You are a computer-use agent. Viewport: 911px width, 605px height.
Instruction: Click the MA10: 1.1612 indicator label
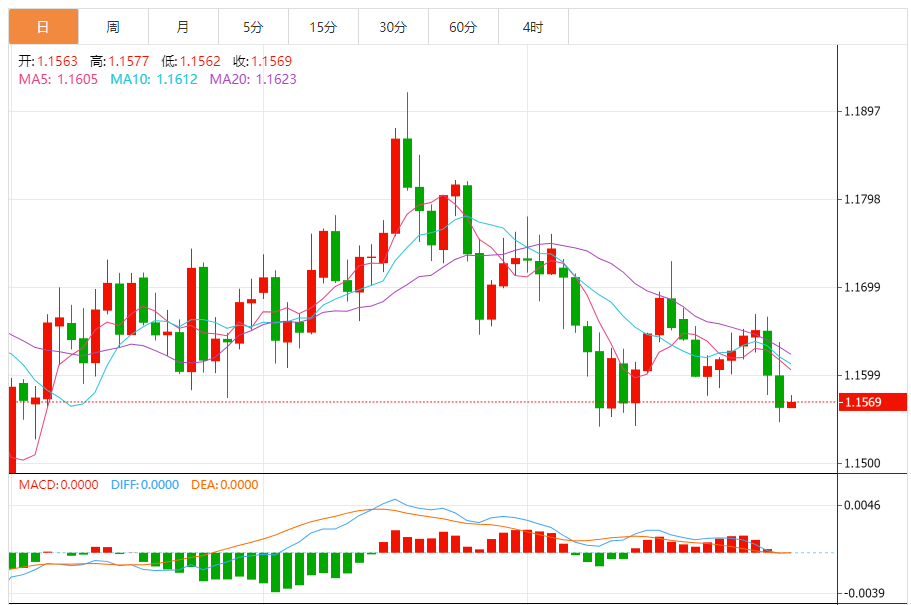[154, 79]
